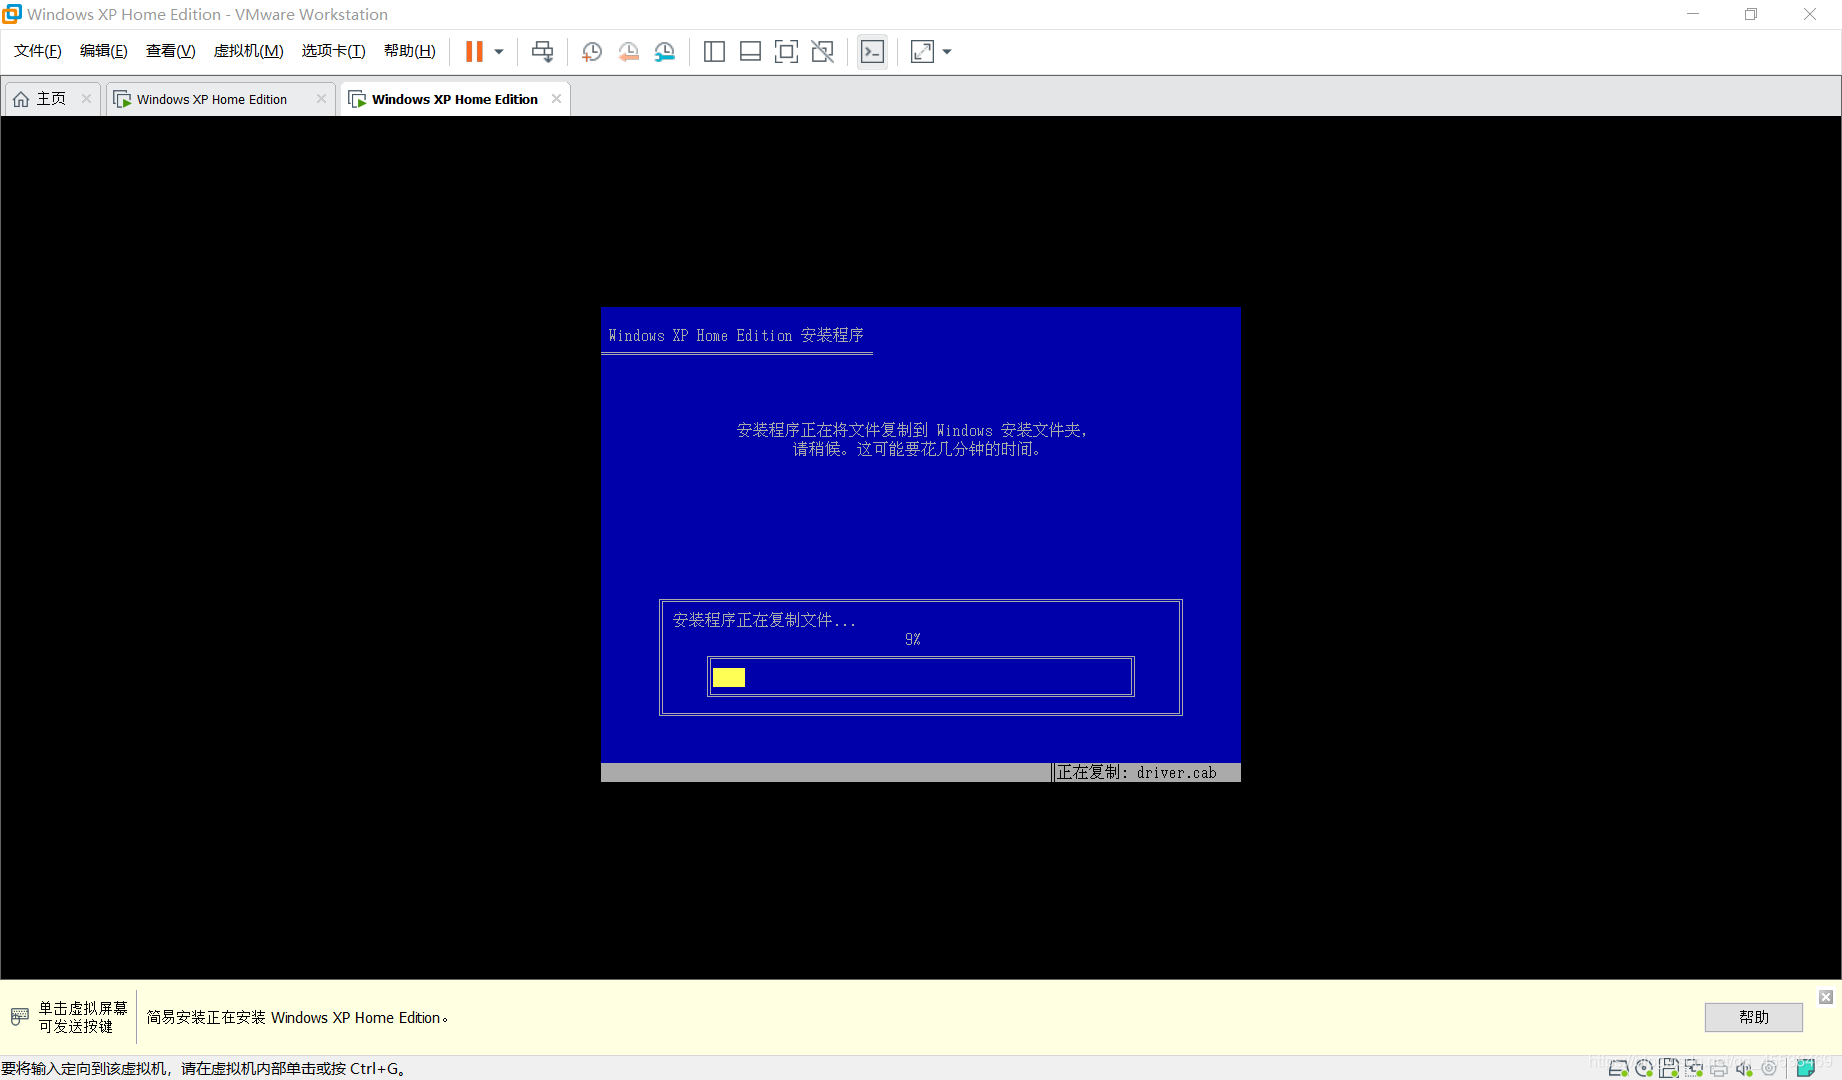Minimize the VMware Workstation window

coord(1693,14)
